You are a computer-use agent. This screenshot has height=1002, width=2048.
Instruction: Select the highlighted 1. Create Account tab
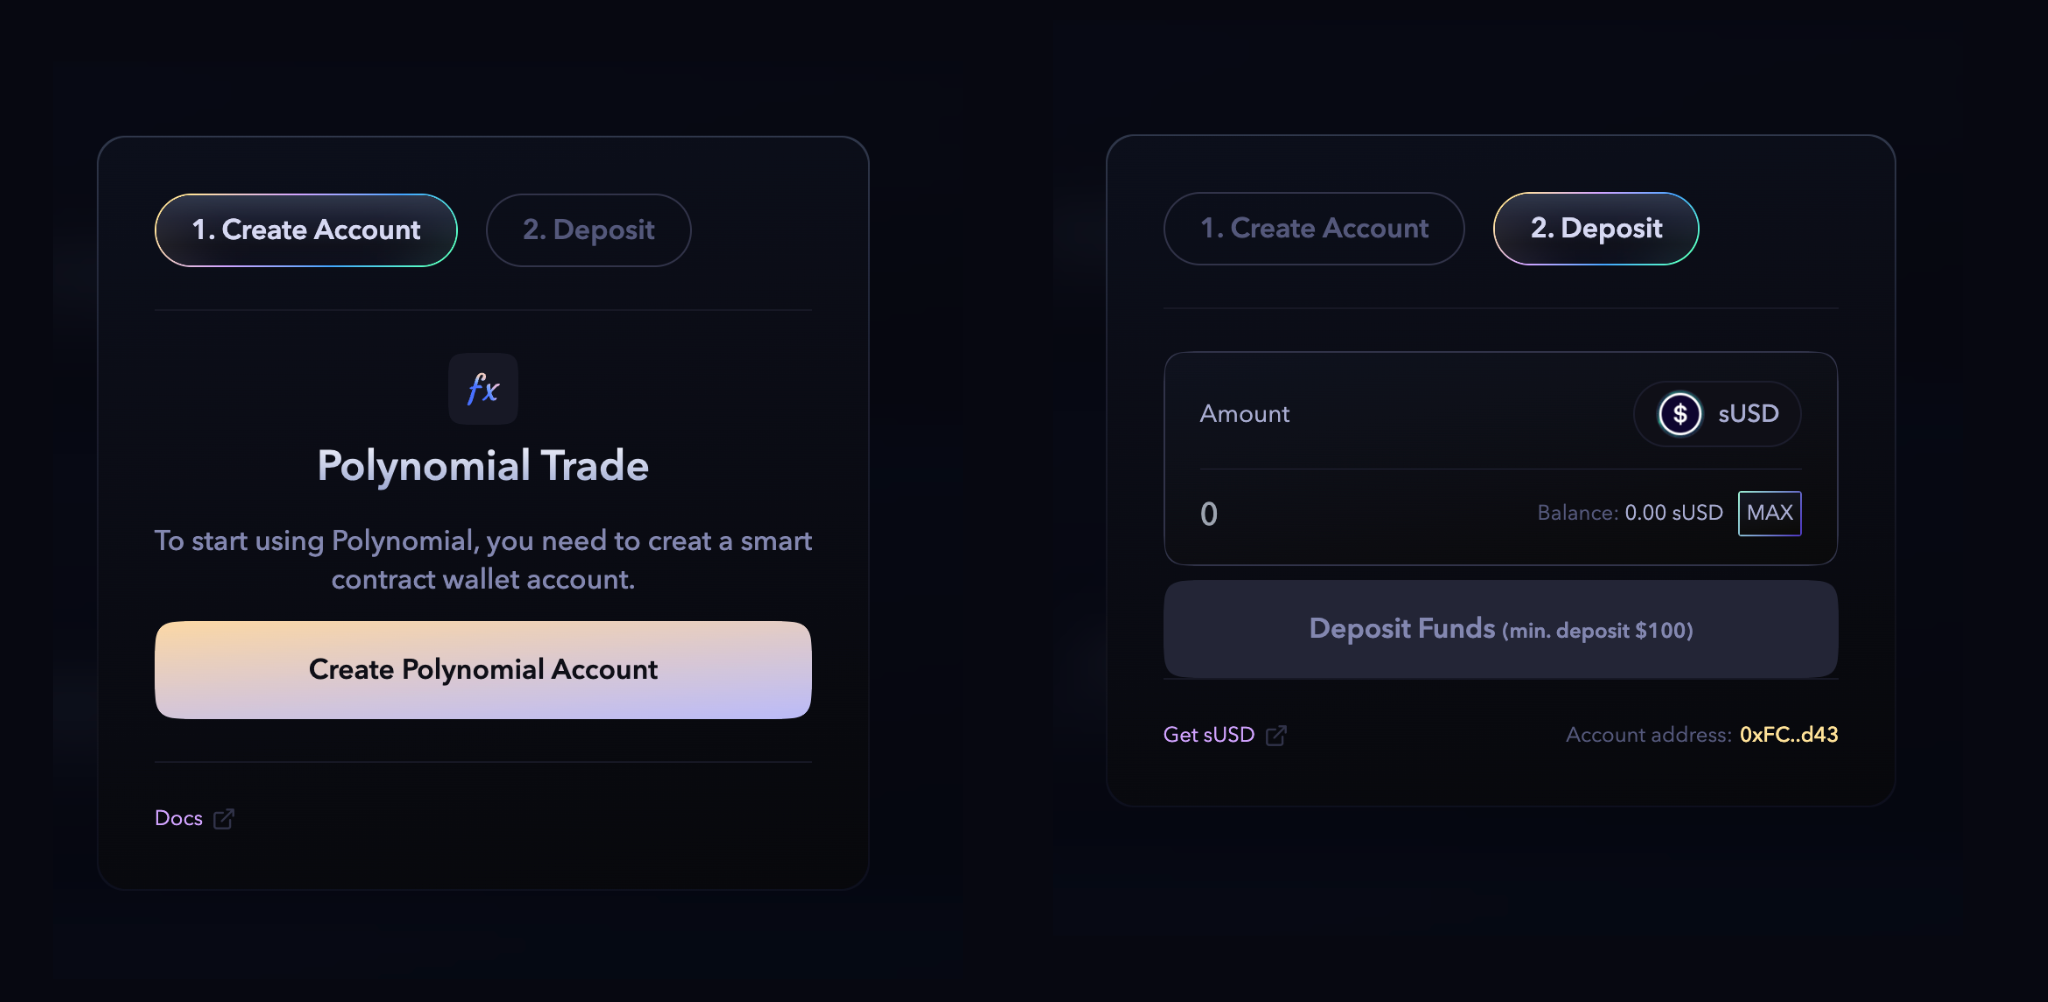click(306, 230)
